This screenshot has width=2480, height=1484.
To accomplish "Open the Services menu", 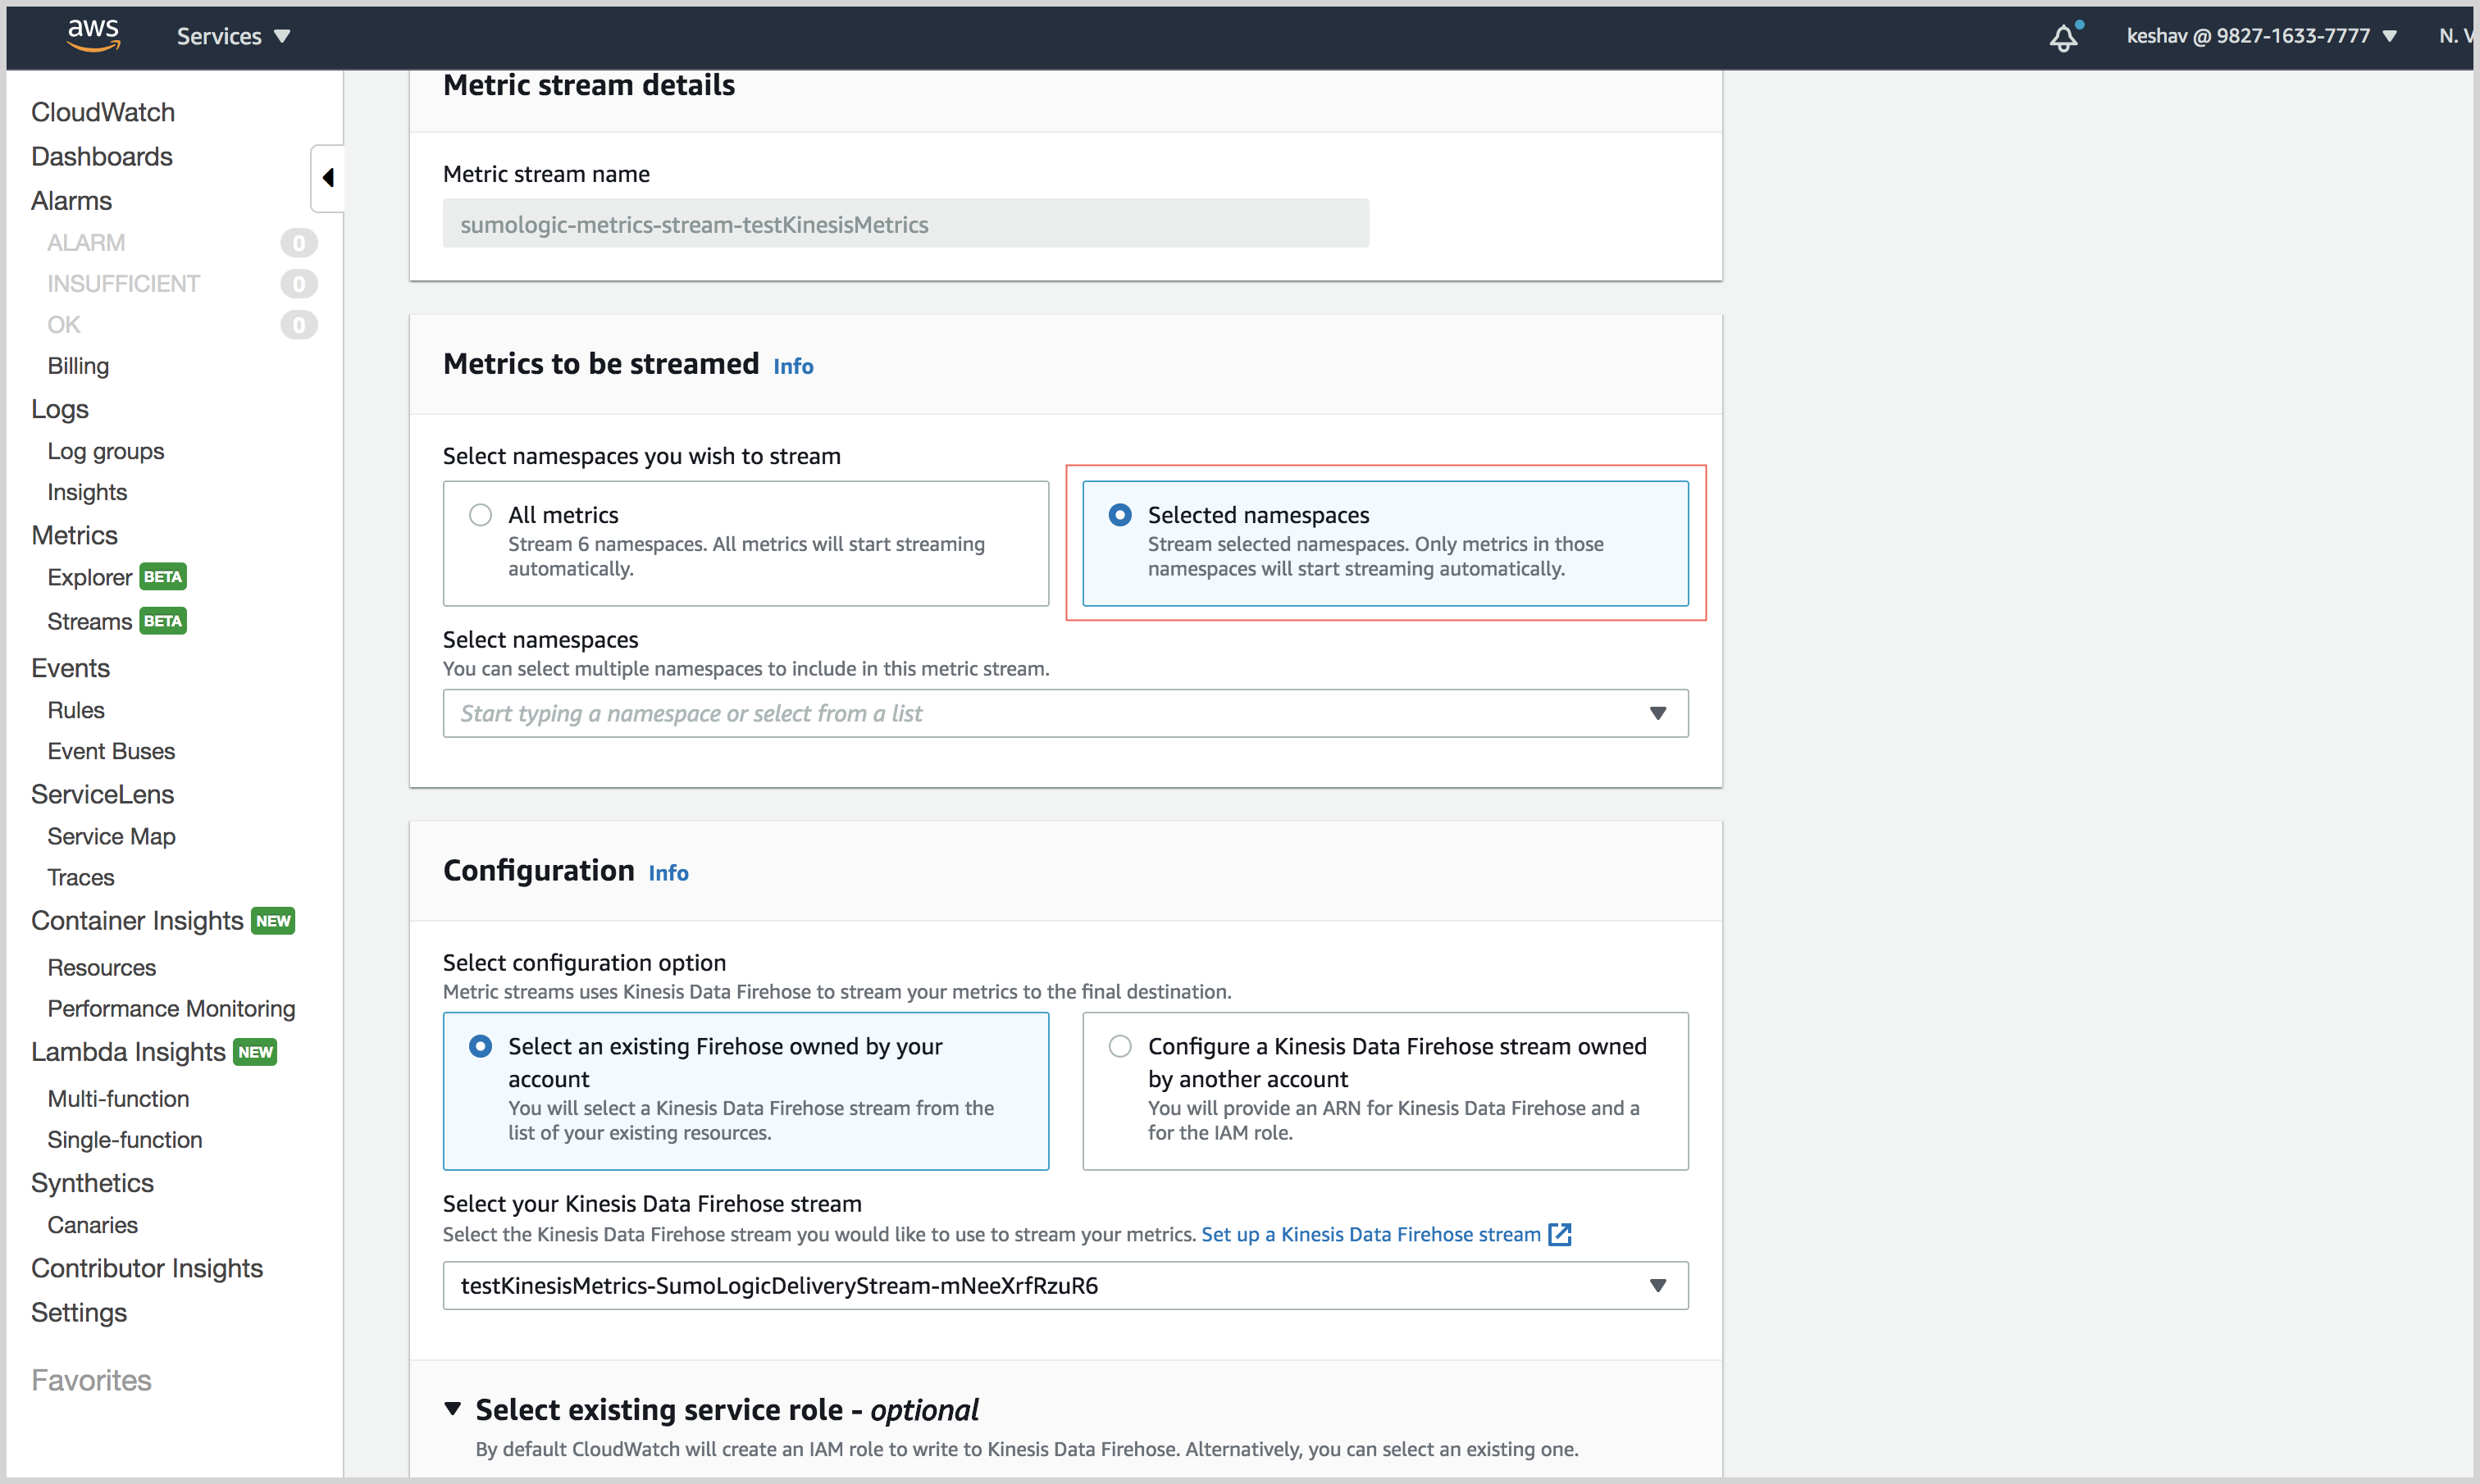I will pyautogui.click(x=233, y=37).
